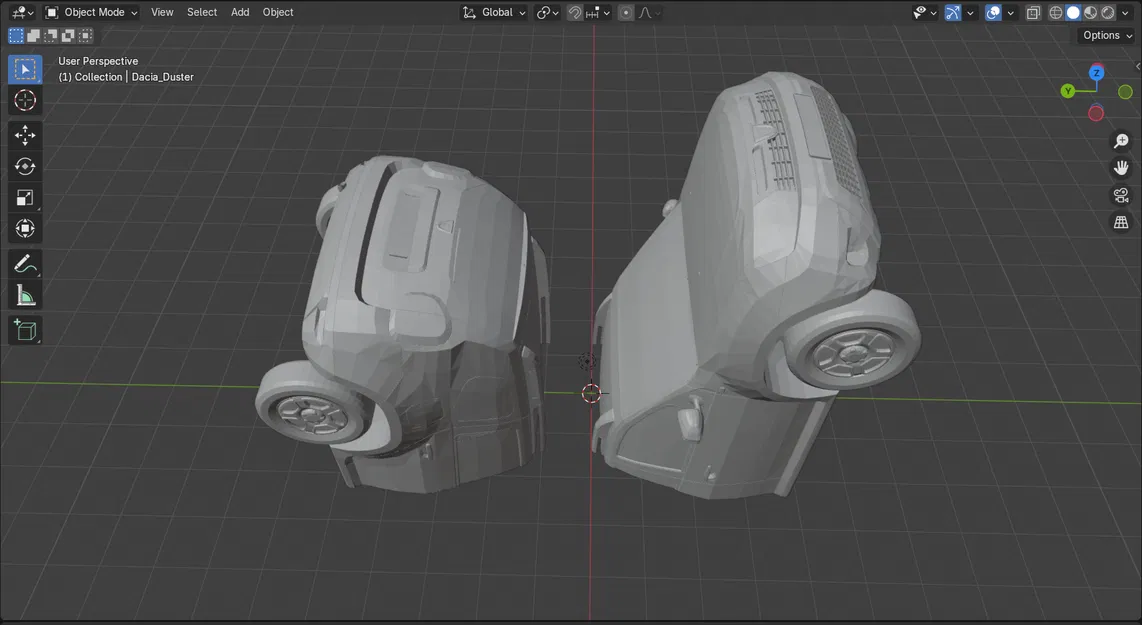Image resolution: width=1142 pixels, height=625 pixels.
Task: Activate the Annotate tool
Action: (x=25, y=263)
